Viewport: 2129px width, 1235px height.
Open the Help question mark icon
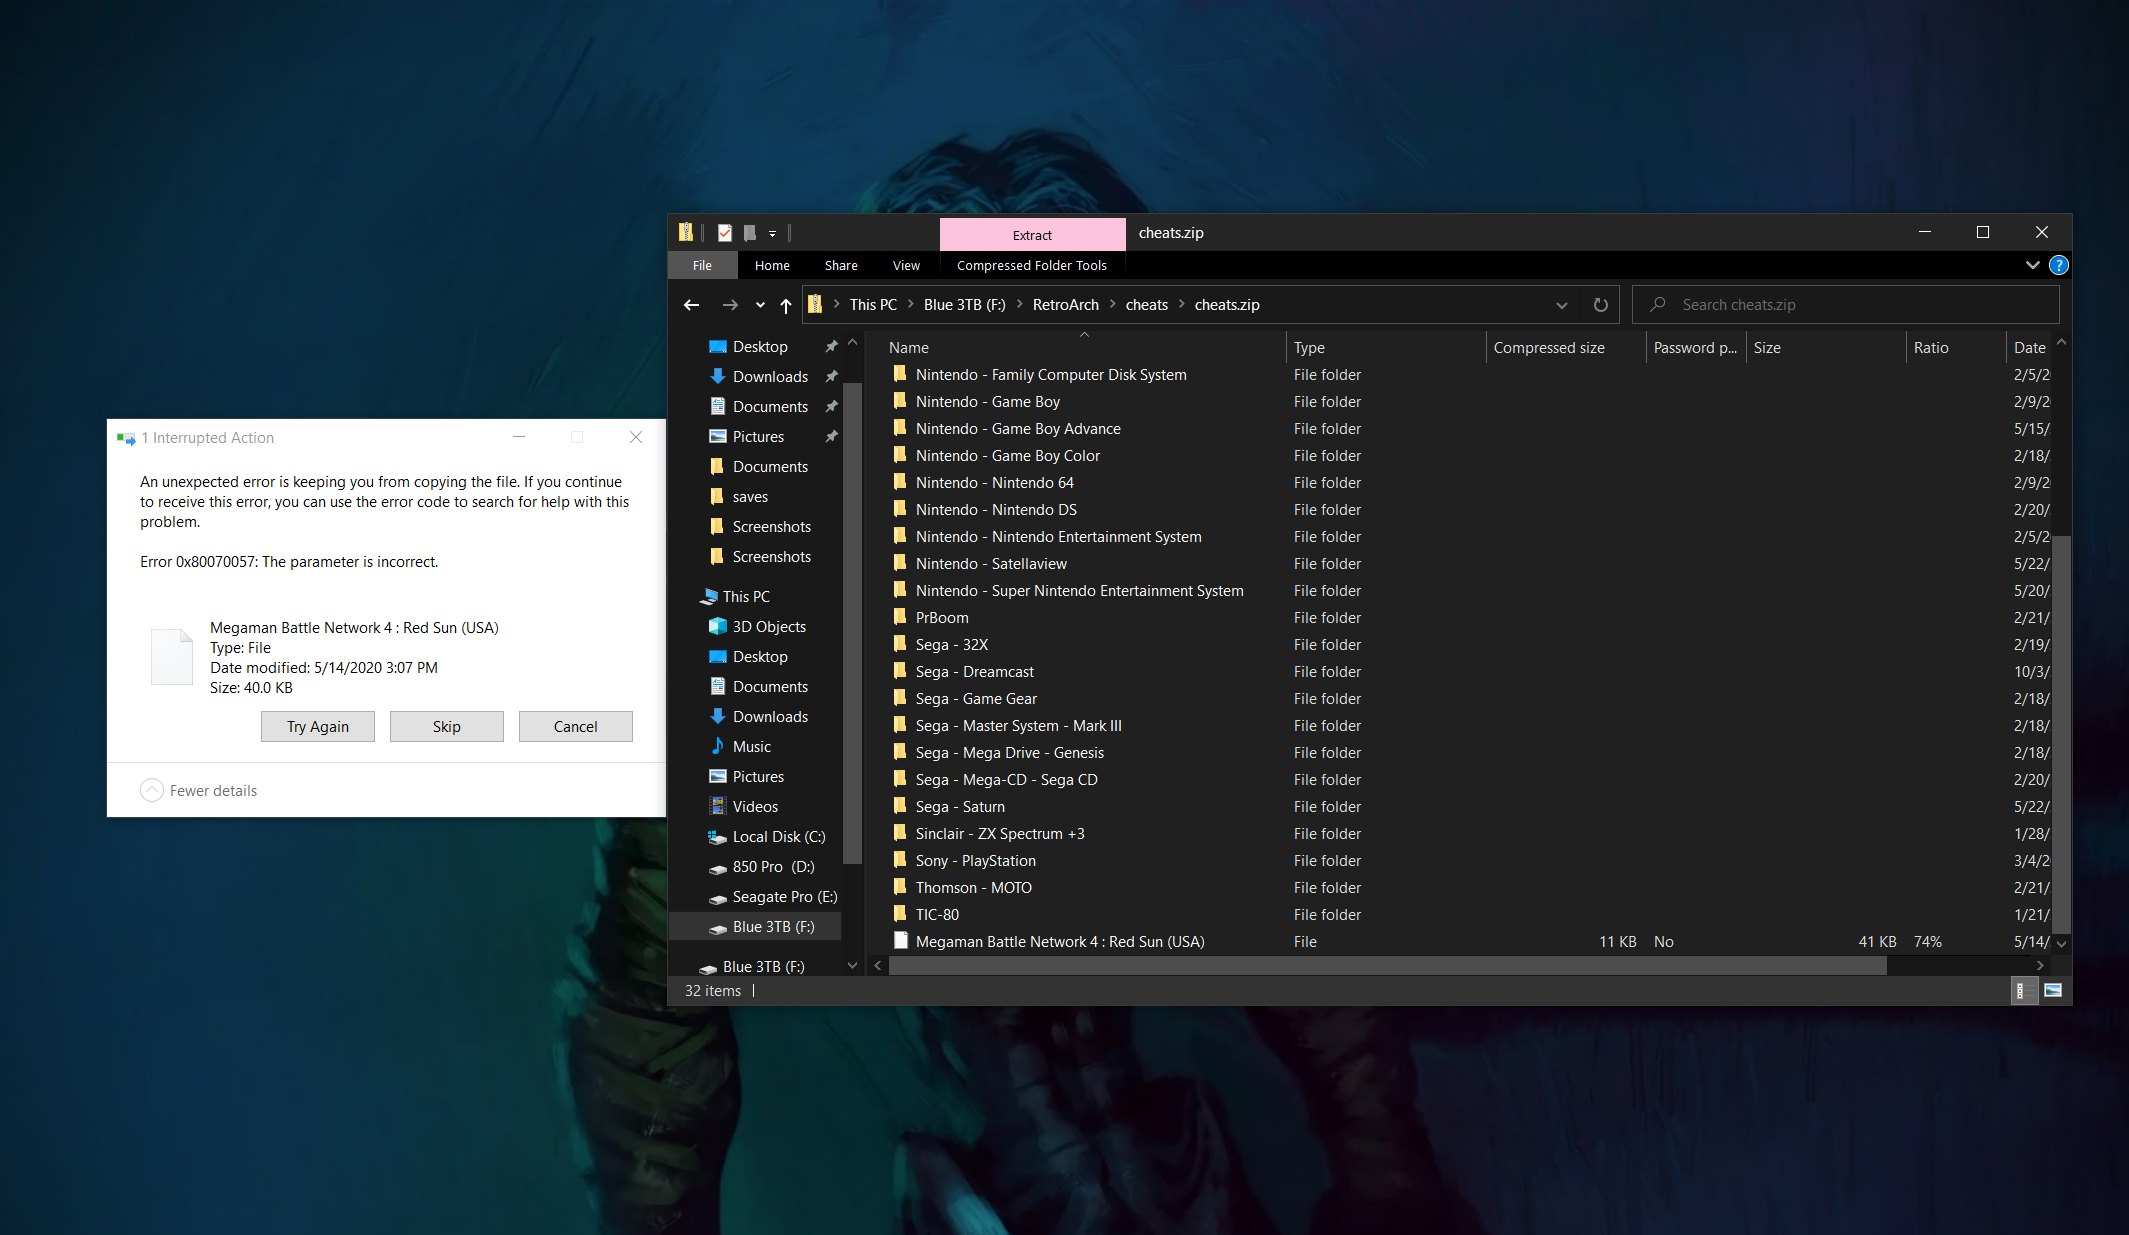click(2058, 265)
